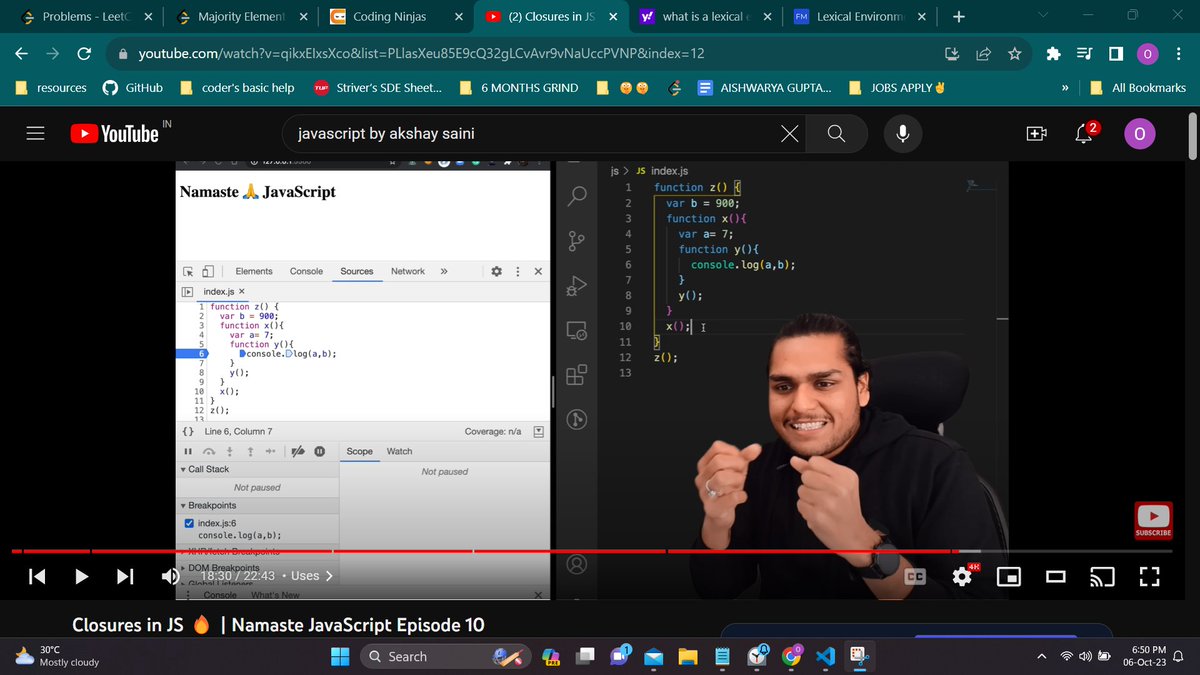Open the YouTube notifications bell
Viewport: 1200px width, 675px height.
tap(1084, 133)
